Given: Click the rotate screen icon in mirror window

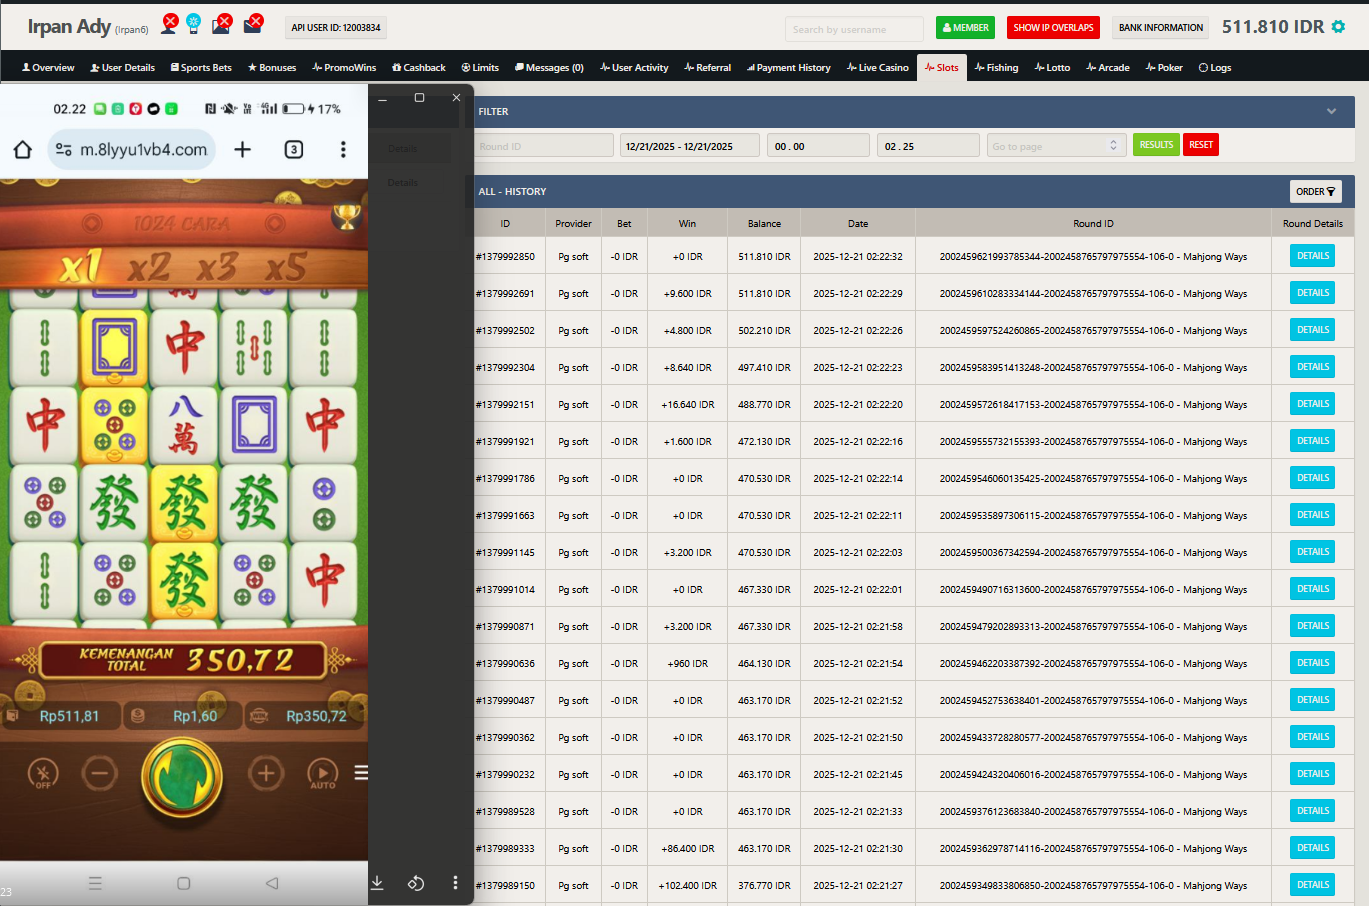Looking at the screenshot, I should 416,882.
